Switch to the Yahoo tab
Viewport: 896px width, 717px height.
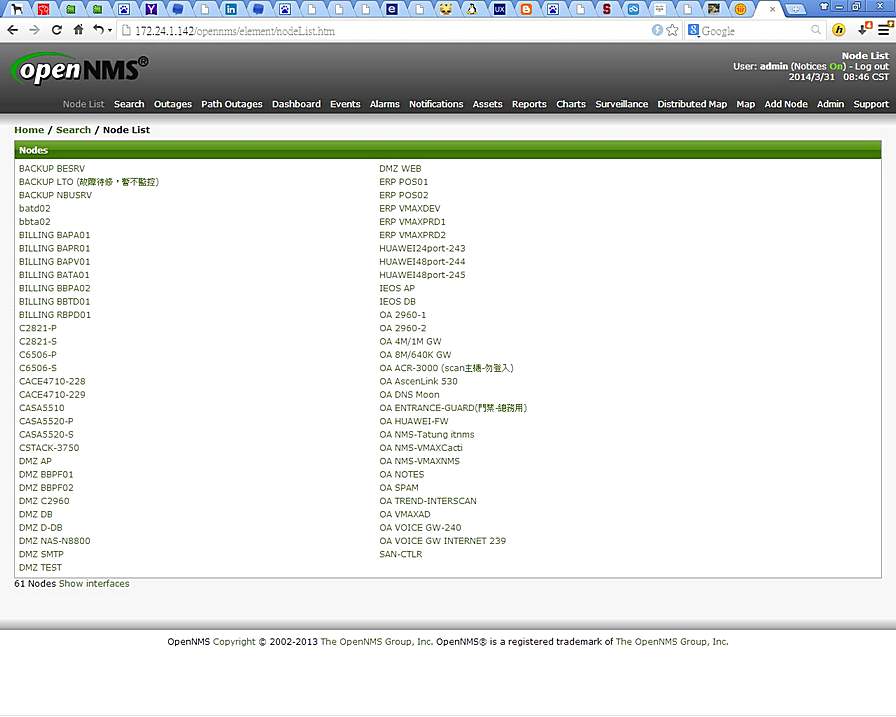click(151, 9)
